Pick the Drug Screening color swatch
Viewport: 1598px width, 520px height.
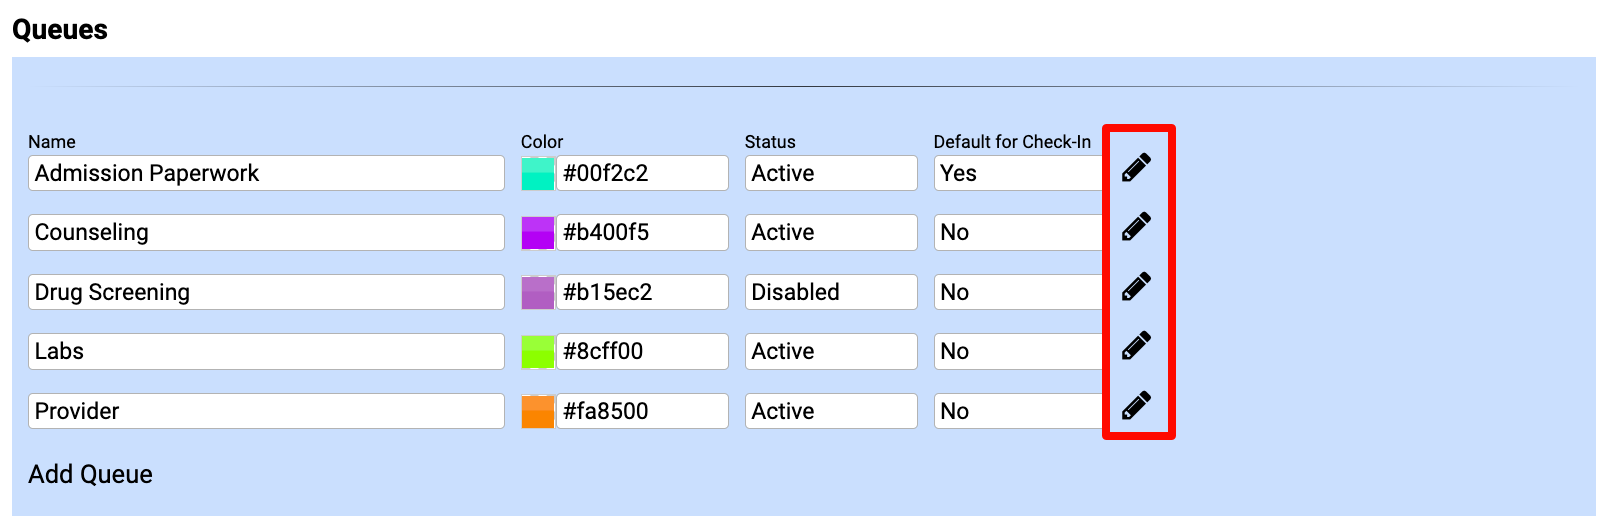[x=538, y=292]
